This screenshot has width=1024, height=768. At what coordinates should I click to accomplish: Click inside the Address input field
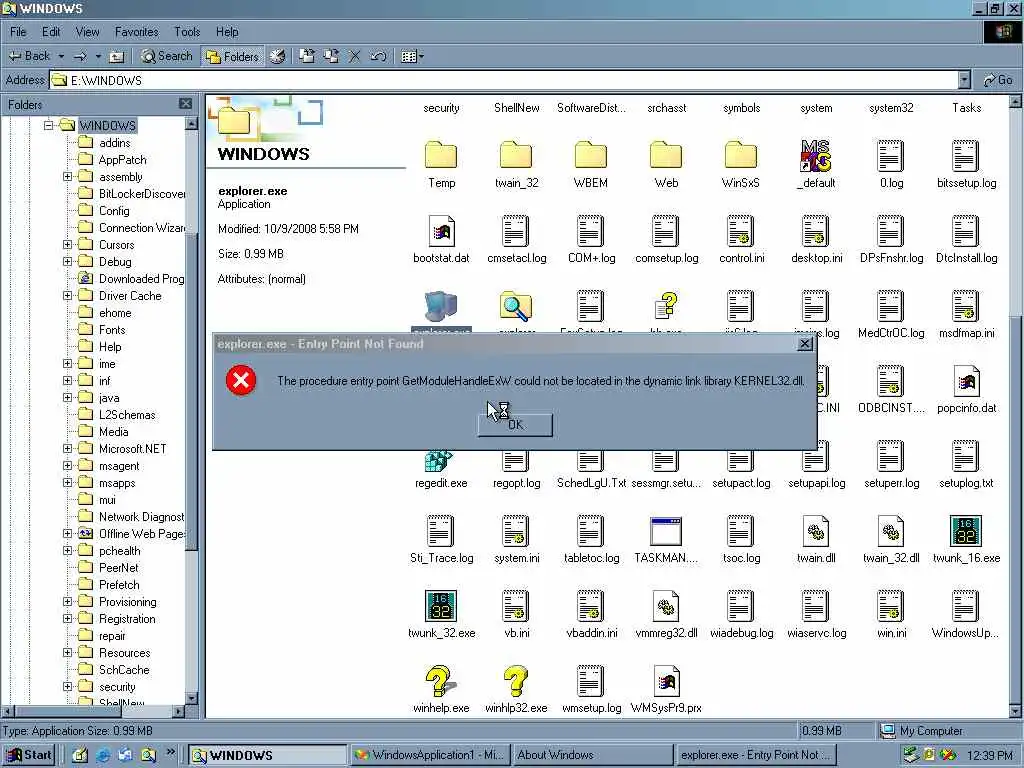[x=503, y=80]
